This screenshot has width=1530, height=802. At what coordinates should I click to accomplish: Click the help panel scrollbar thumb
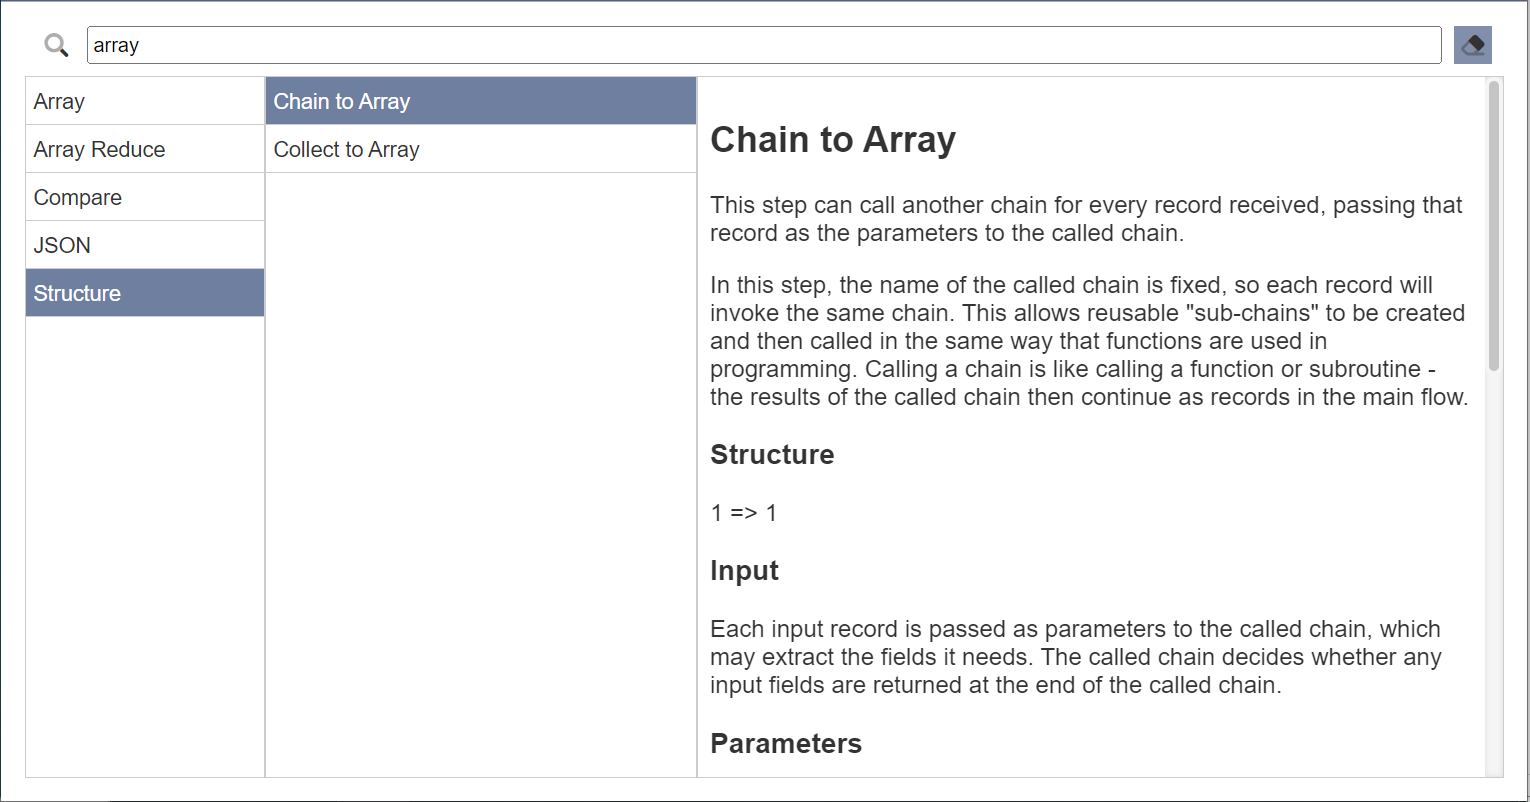1494,225
